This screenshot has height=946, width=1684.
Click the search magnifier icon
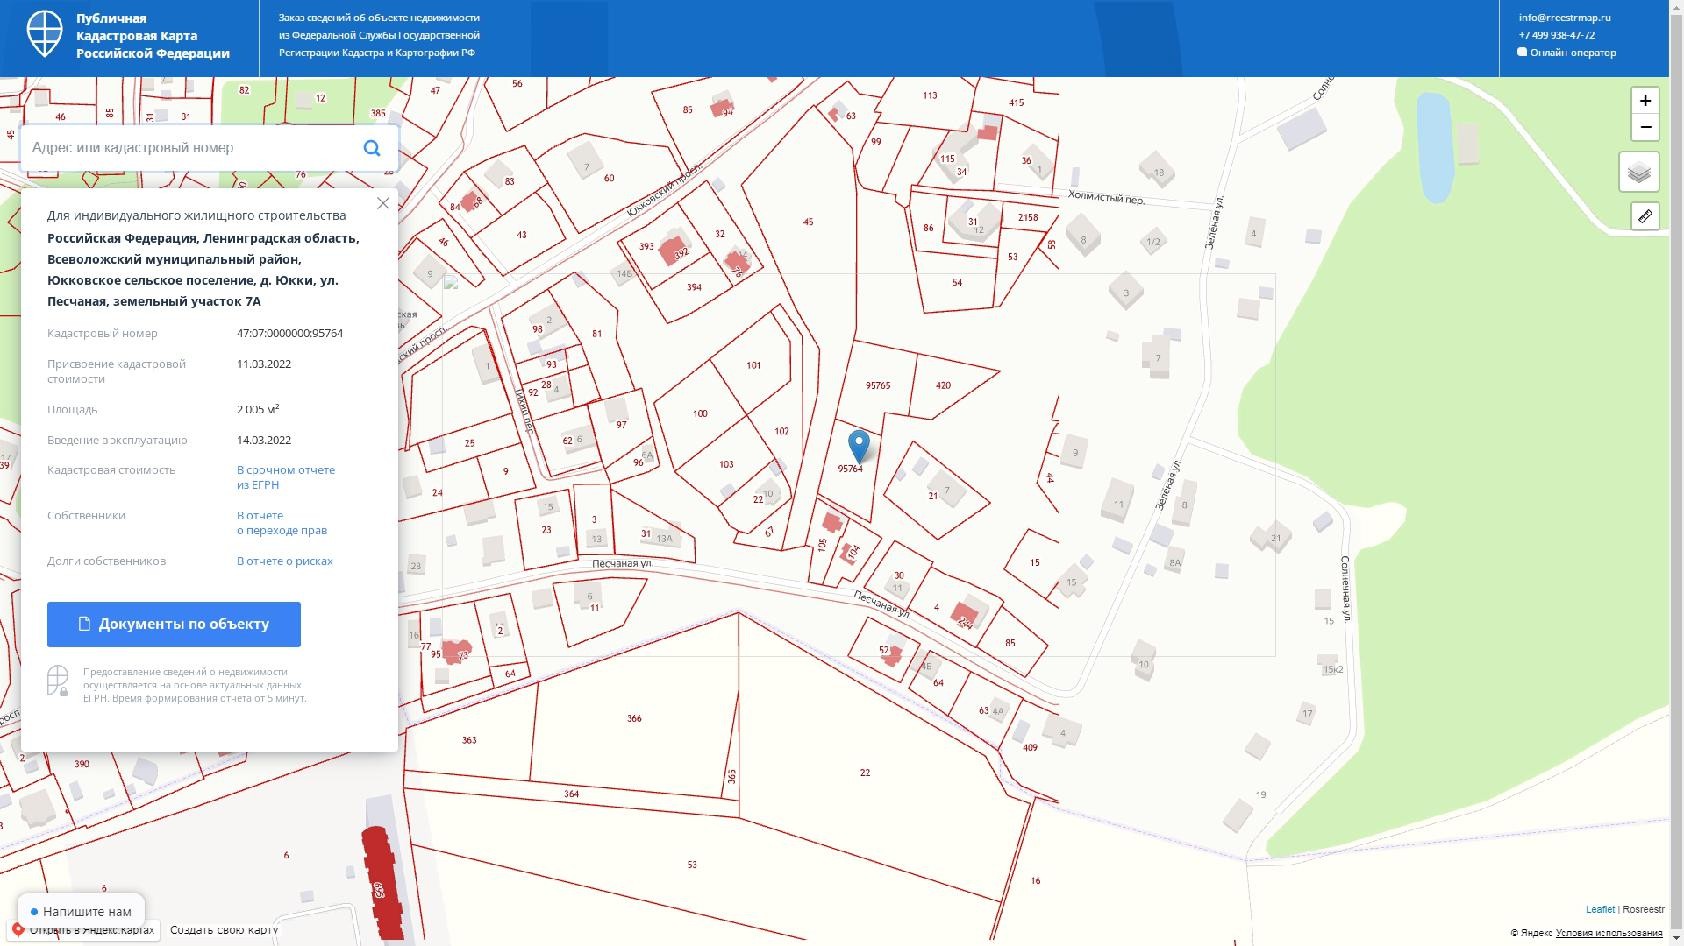[x=372, y=148]
